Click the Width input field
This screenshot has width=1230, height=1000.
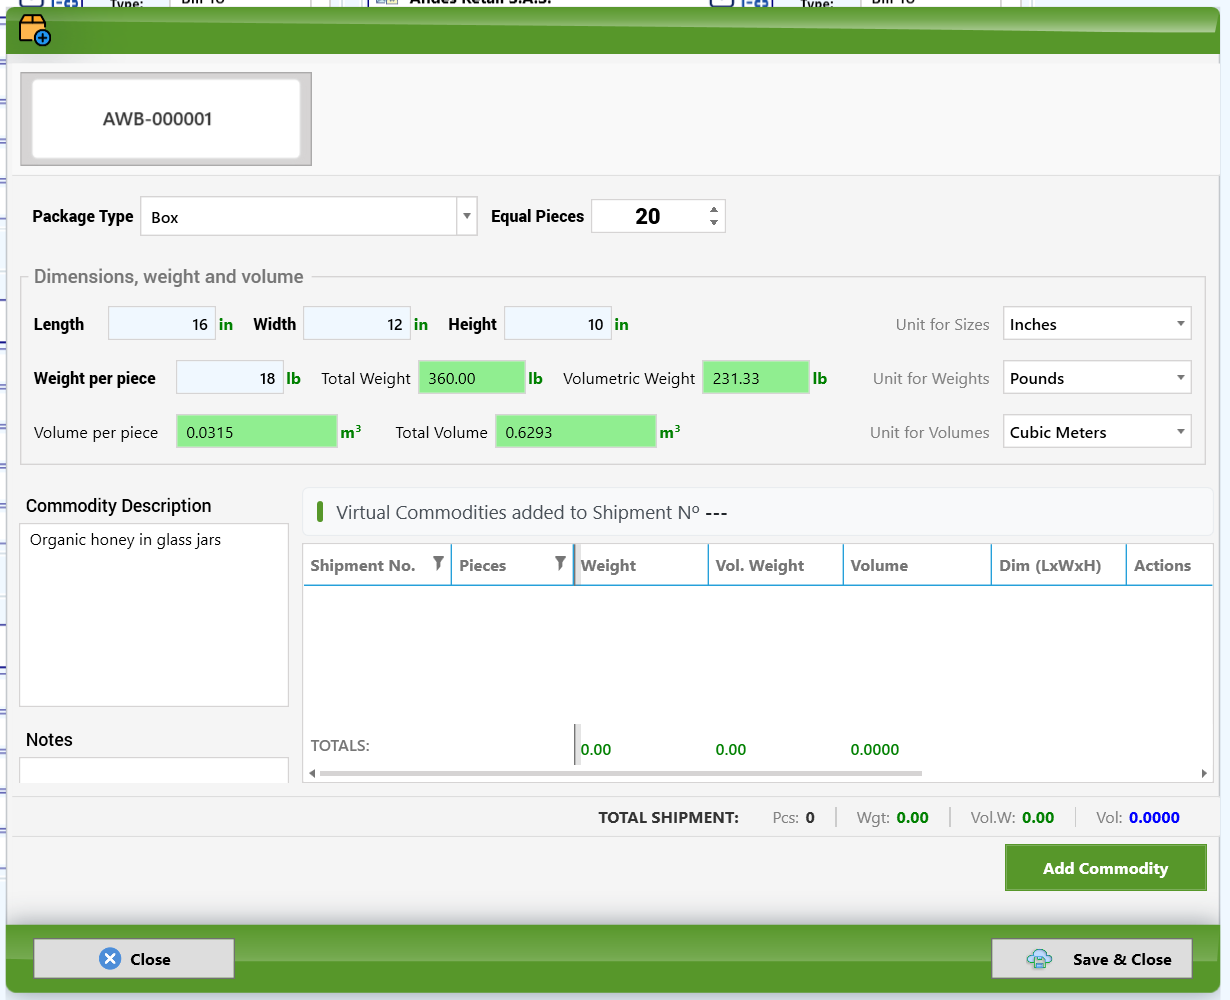pos(356,324)
